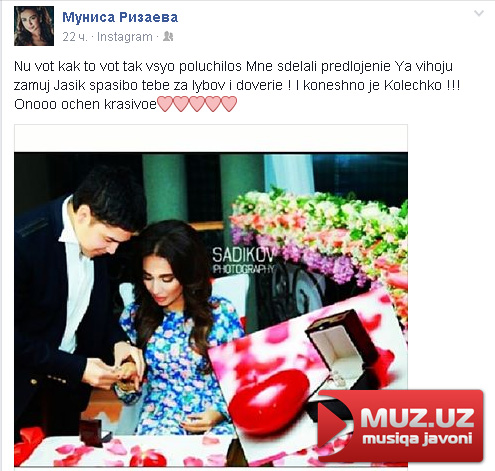495x471 pixels.
Task: Click the small dark jewelry box on the table
Action: pos(93,432)
